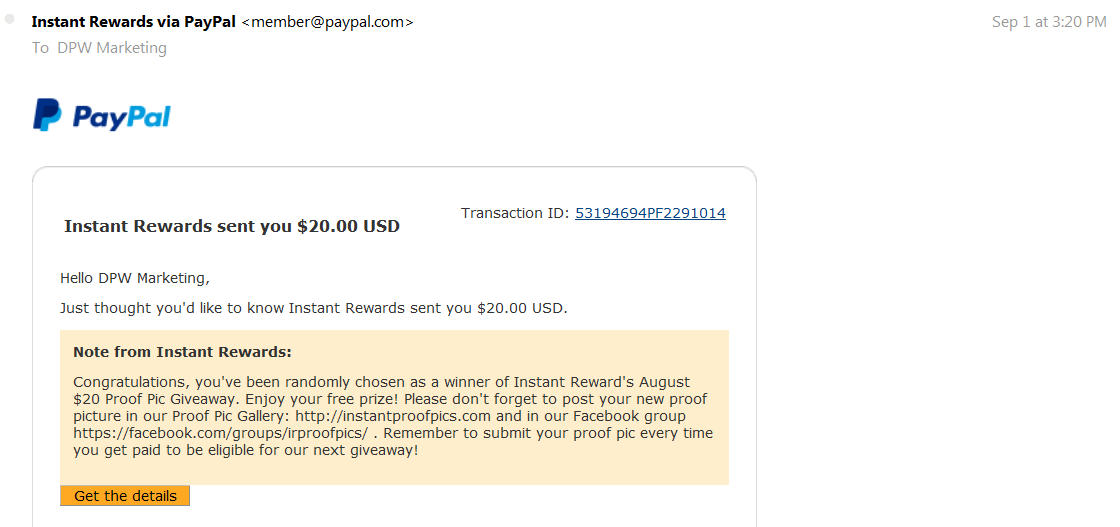Click the Hello DPW Marketing greeting line
Viewport: 1120px width, 527px height.
(135, 278)
